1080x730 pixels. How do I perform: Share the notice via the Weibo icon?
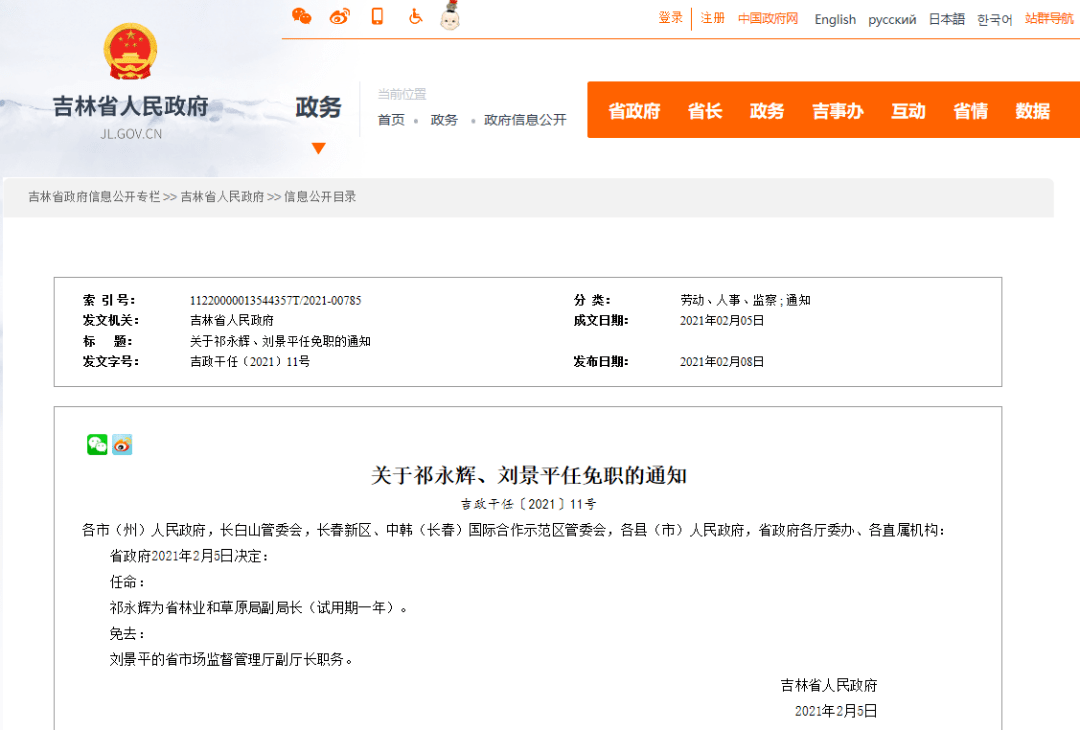point(121,444)
